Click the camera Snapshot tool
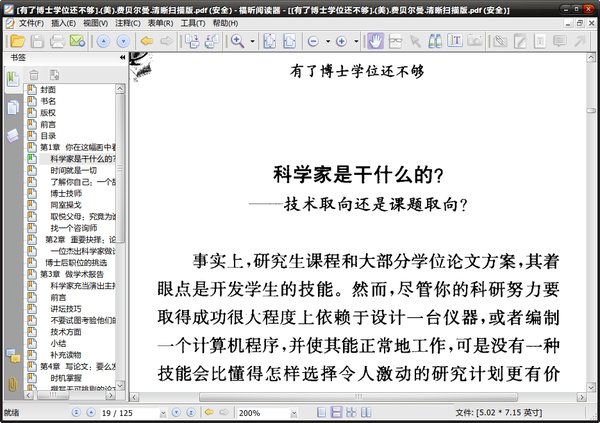This screenshot has height=423, width=600. click(474, 41)
